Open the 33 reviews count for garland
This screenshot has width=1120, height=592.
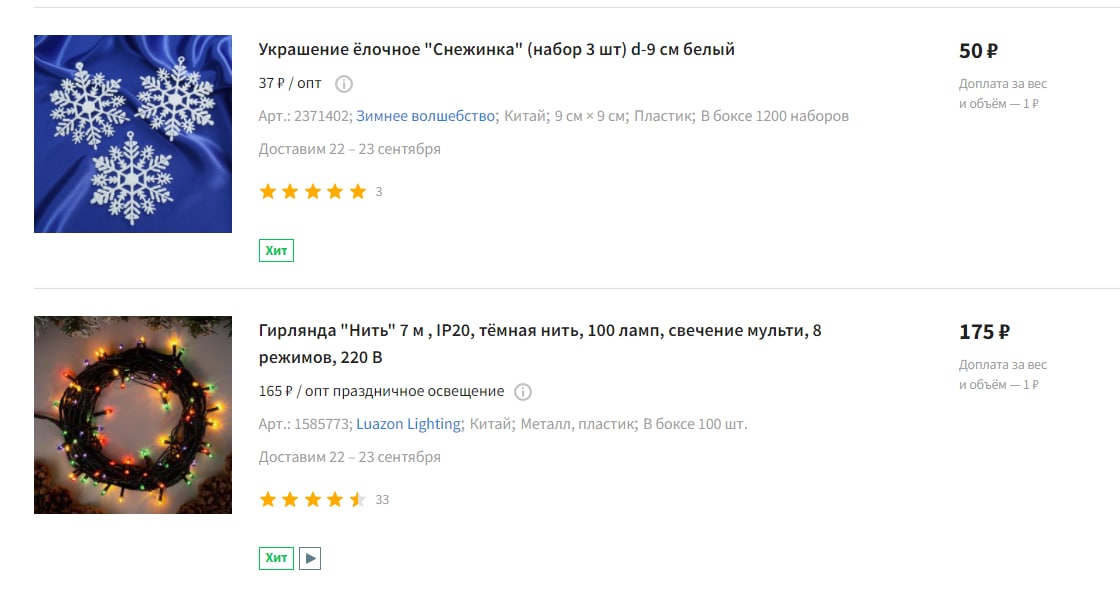click(382, 500)
